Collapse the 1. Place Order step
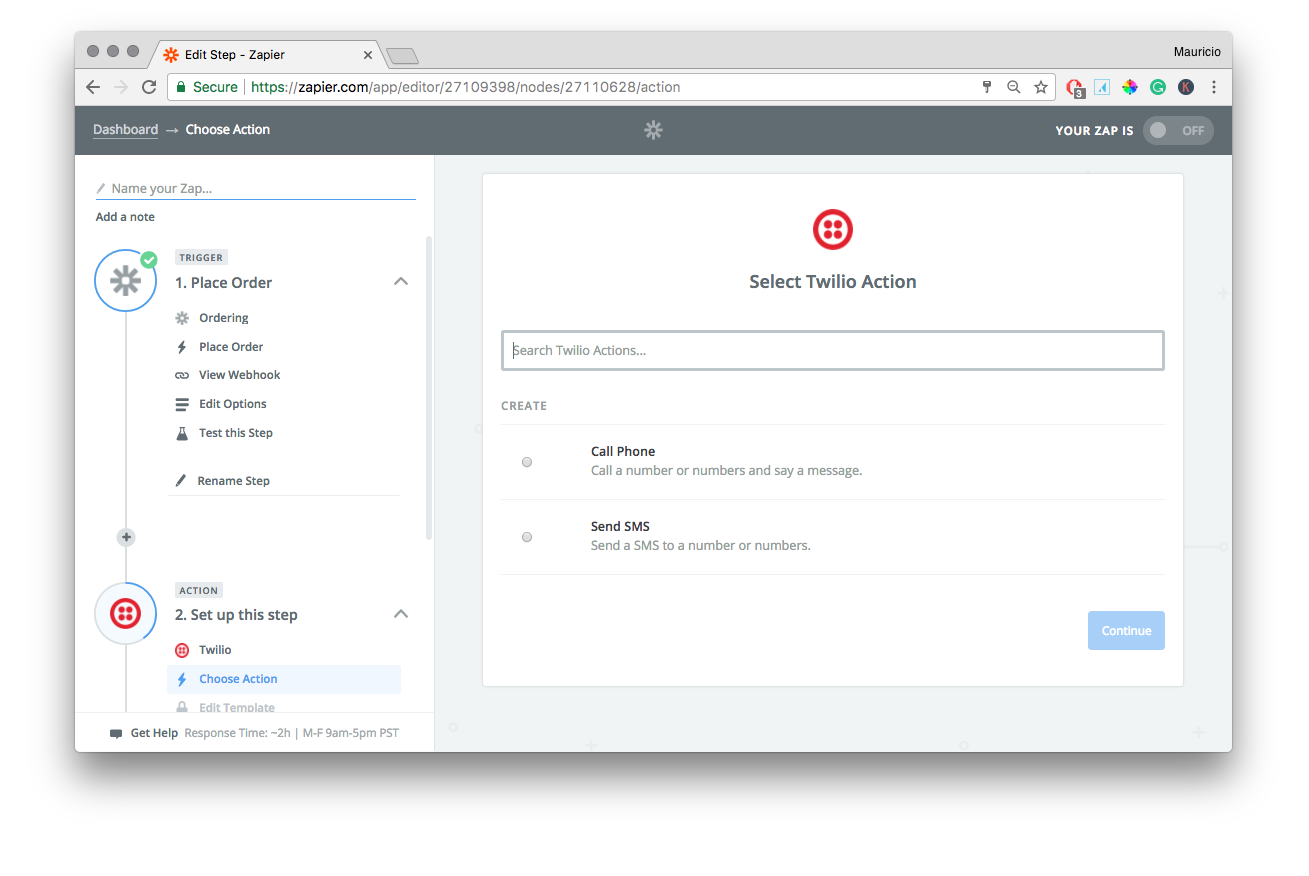This screenshot has width=1309, height=876. click(x=401, y=282)
